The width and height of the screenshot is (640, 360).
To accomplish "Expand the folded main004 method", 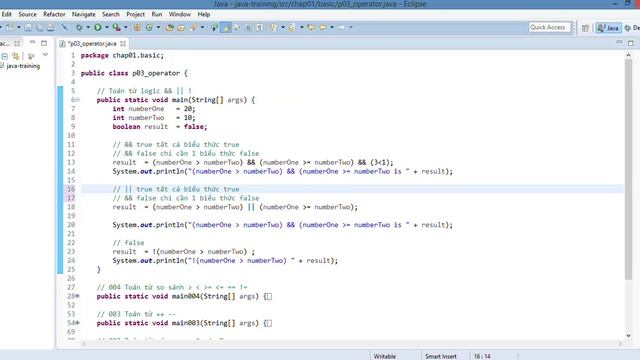I will [x=78, y=296].
